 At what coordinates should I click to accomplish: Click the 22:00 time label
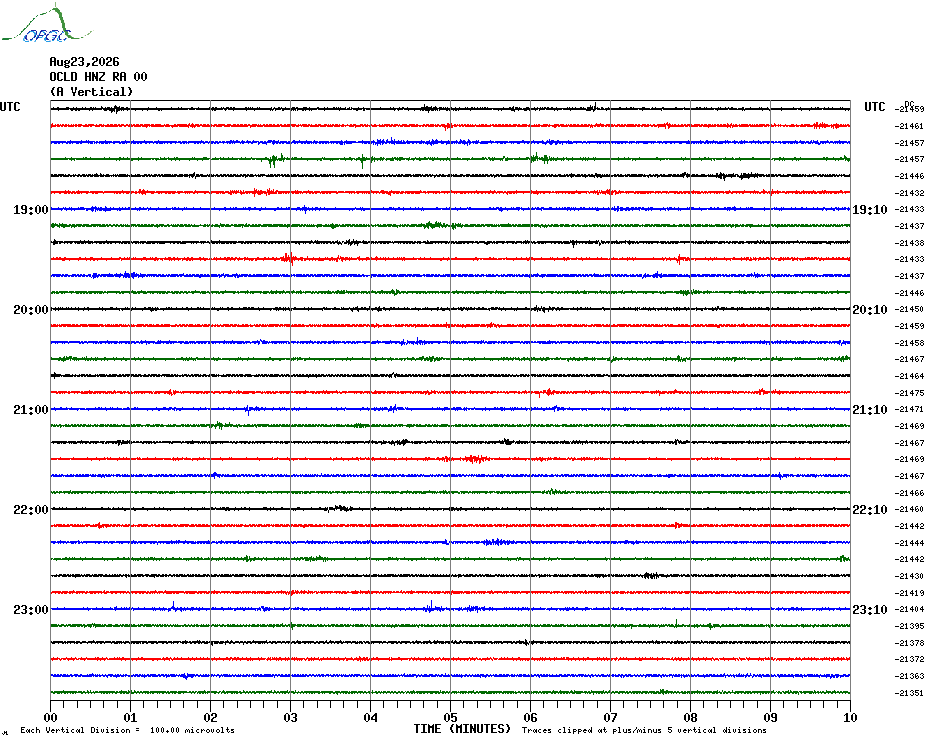(x=31, y=510)
